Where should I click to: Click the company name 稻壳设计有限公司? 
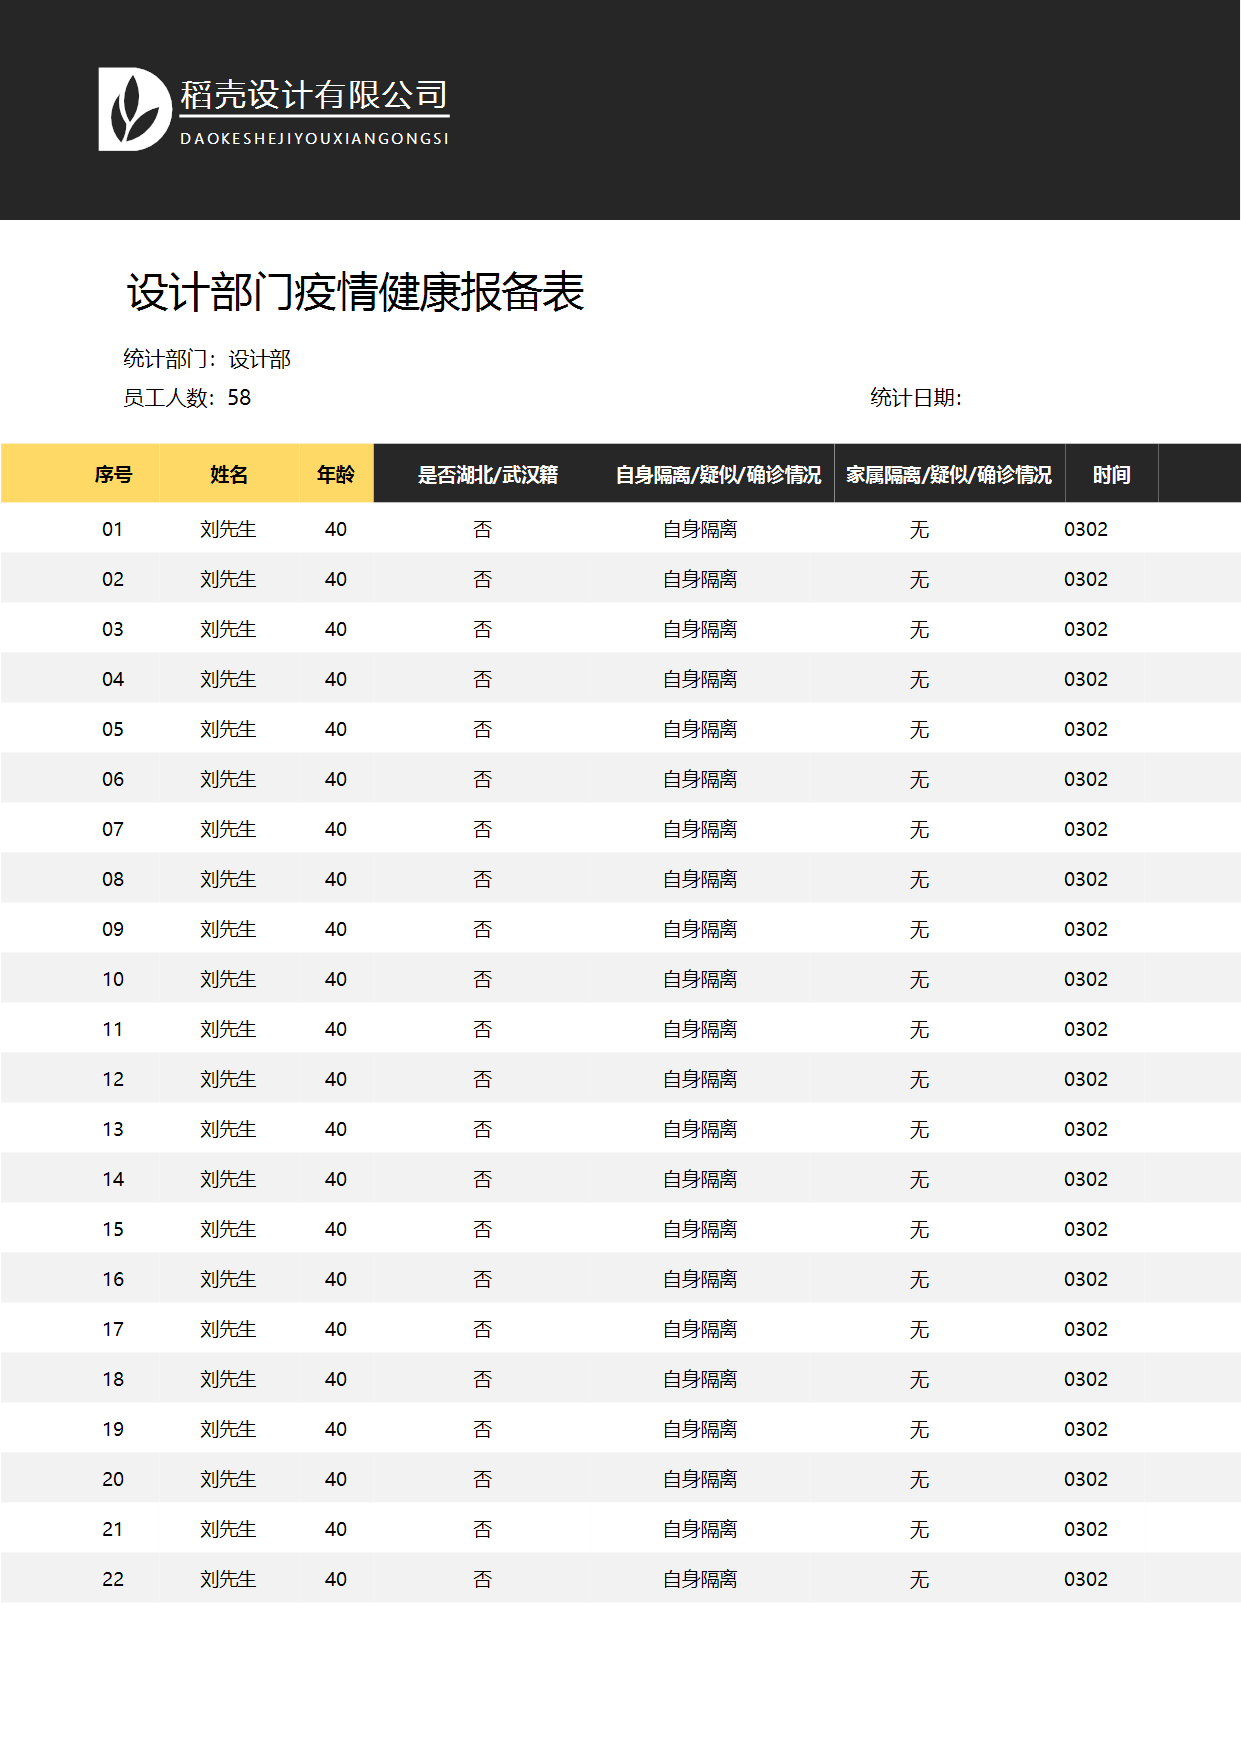(x=313, y=95)
